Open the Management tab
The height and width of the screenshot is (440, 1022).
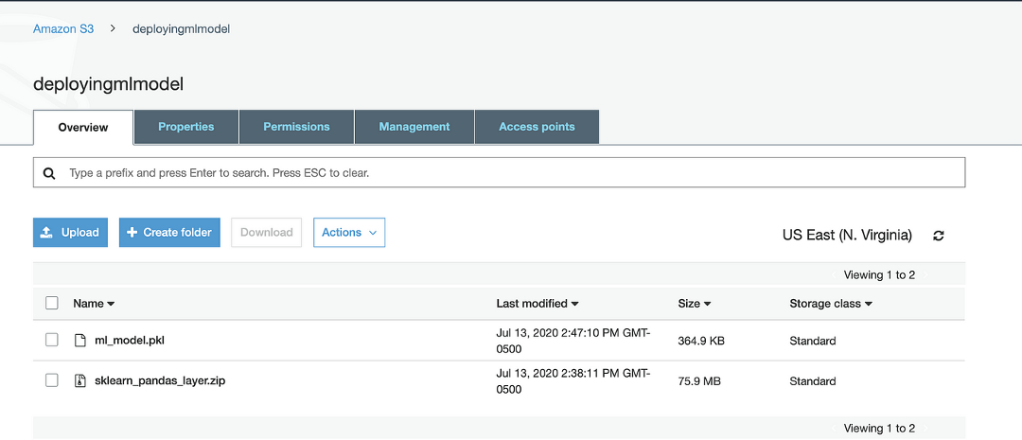pyautogui.click(x=414, y=127)
